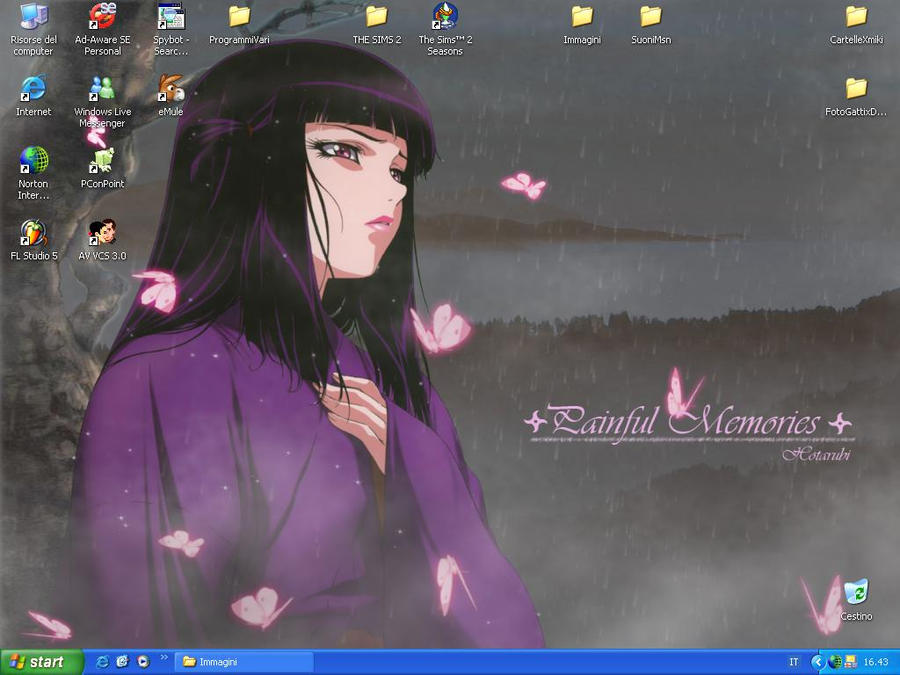Switch to the Immagini taskbar window

[244, 662]
